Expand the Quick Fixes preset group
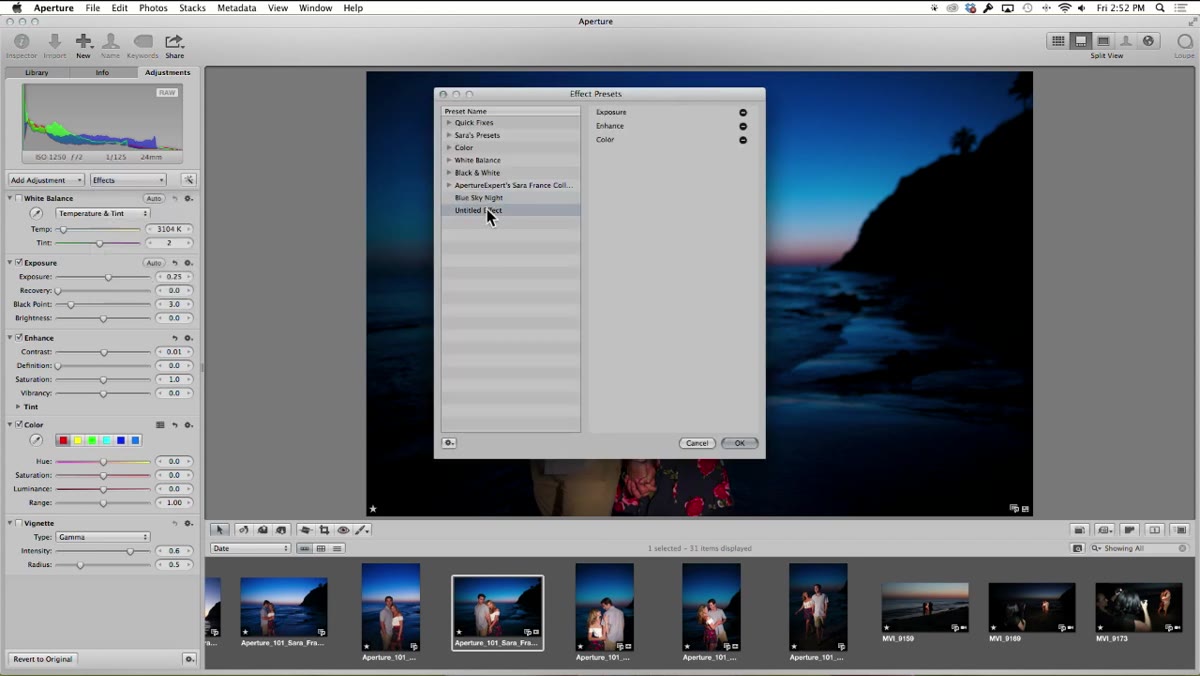The width and height of the screenshot is (1200, 676). (449, 123)
